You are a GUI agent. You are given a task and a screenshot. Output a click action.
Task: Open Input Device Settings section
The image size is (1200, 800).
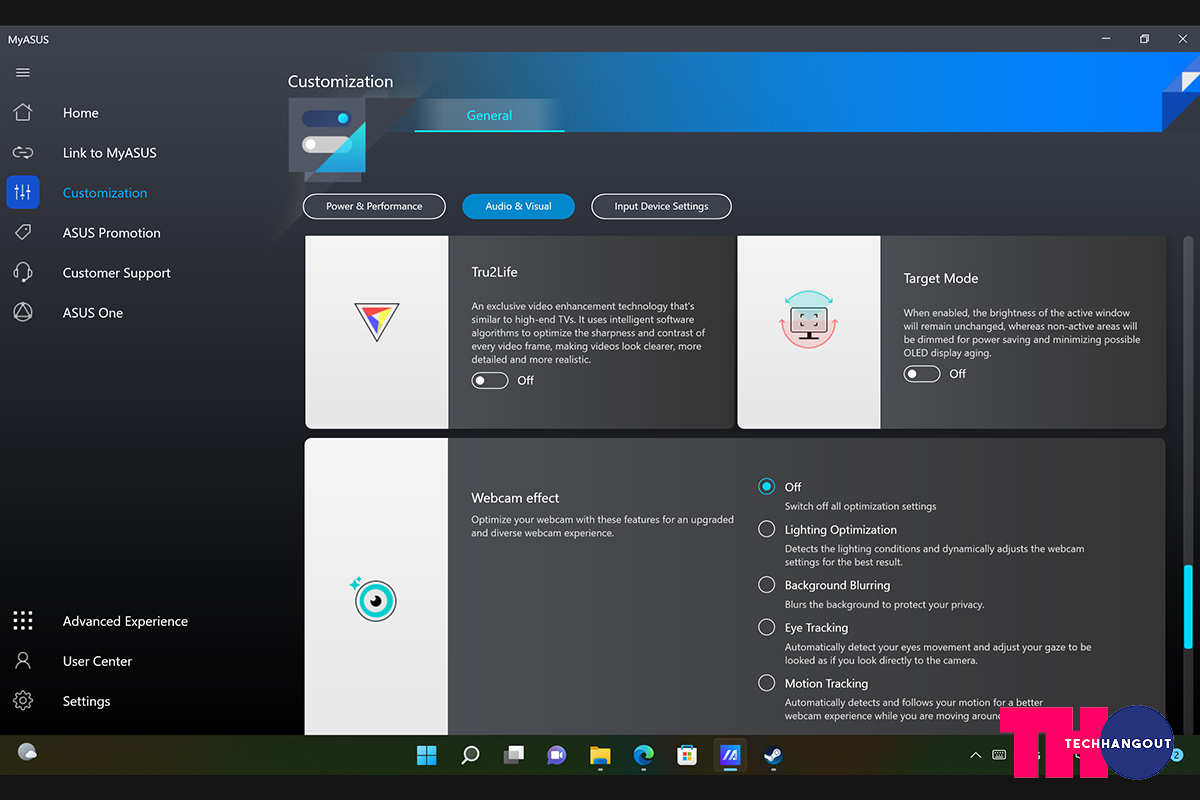click(x=661, y=206)
